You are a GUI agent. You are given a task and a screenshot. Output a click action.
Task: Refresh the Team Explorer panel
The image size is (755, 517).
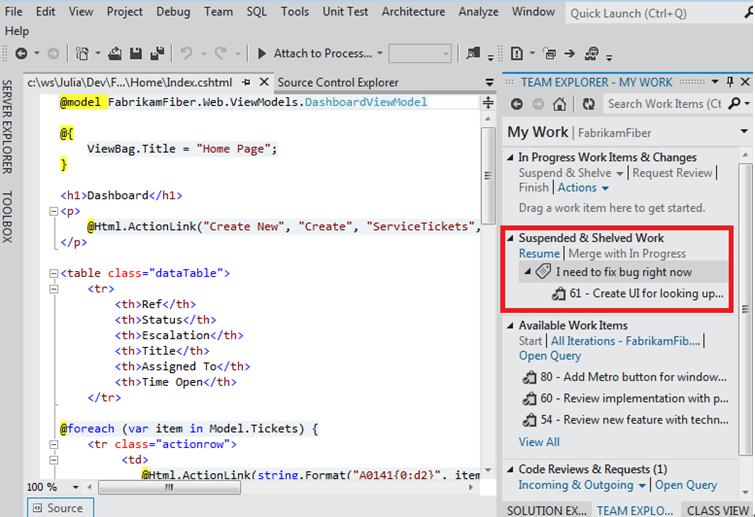[x=588, y=104]
